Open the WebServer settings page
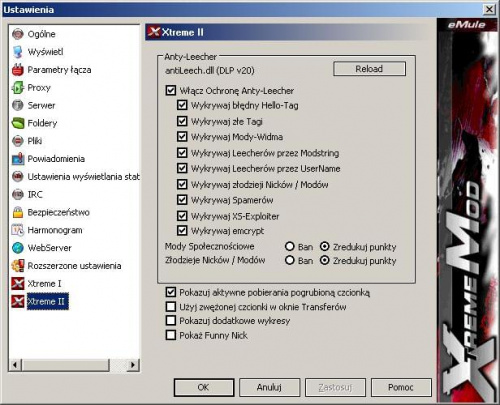 coord(49,248)
